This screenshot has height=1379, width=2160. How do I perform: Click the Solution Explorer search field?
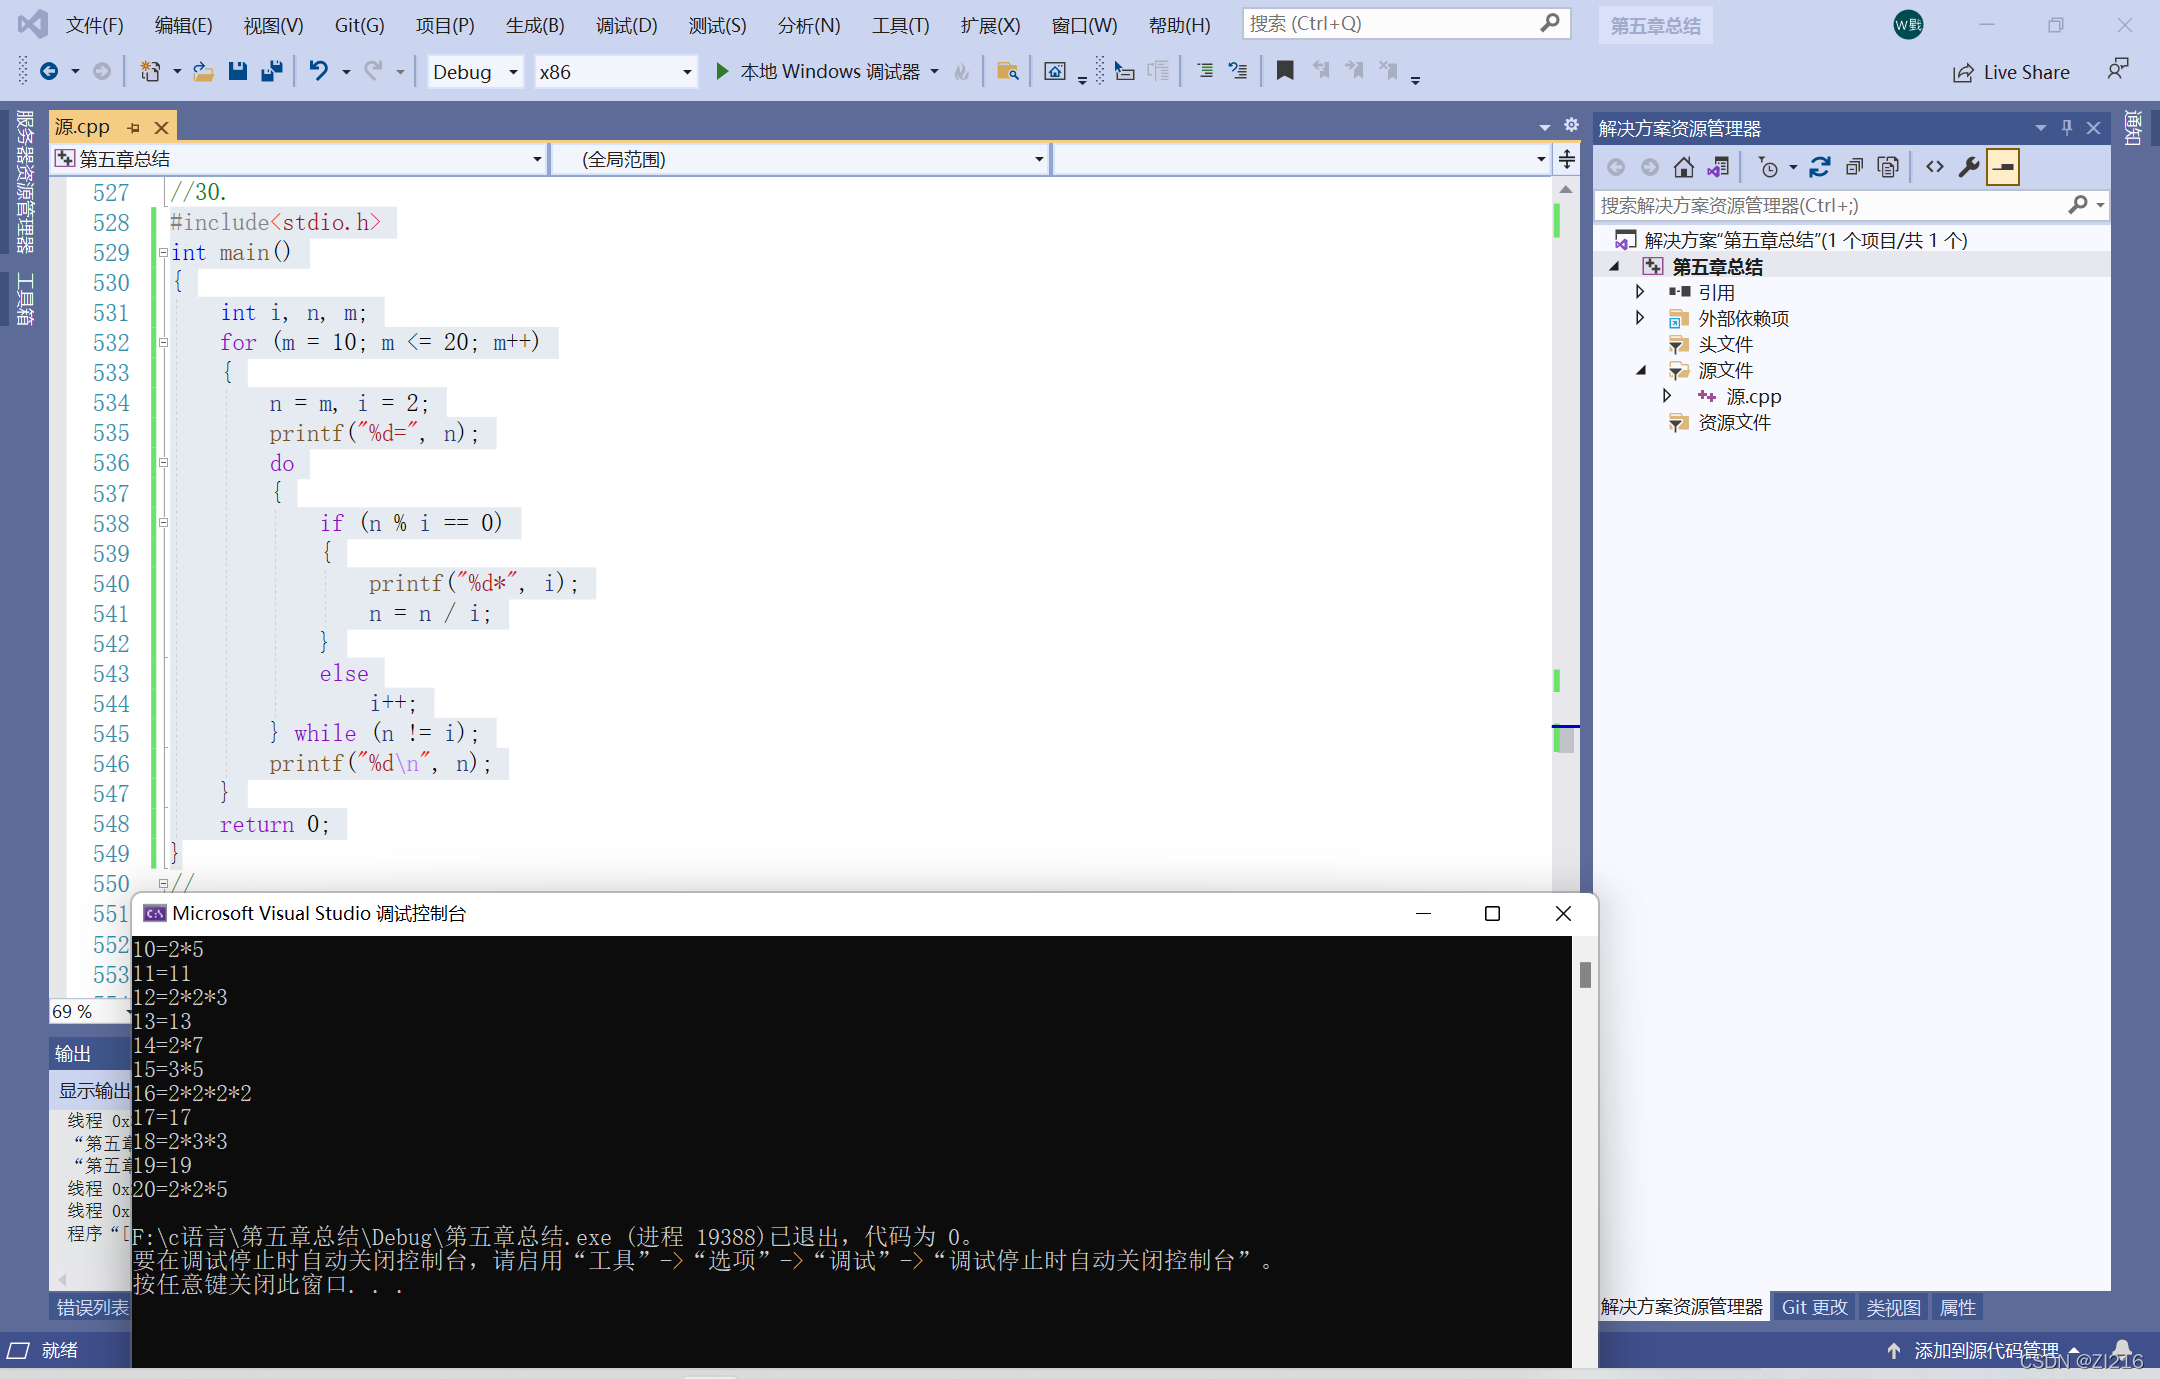coord(1850,205)
